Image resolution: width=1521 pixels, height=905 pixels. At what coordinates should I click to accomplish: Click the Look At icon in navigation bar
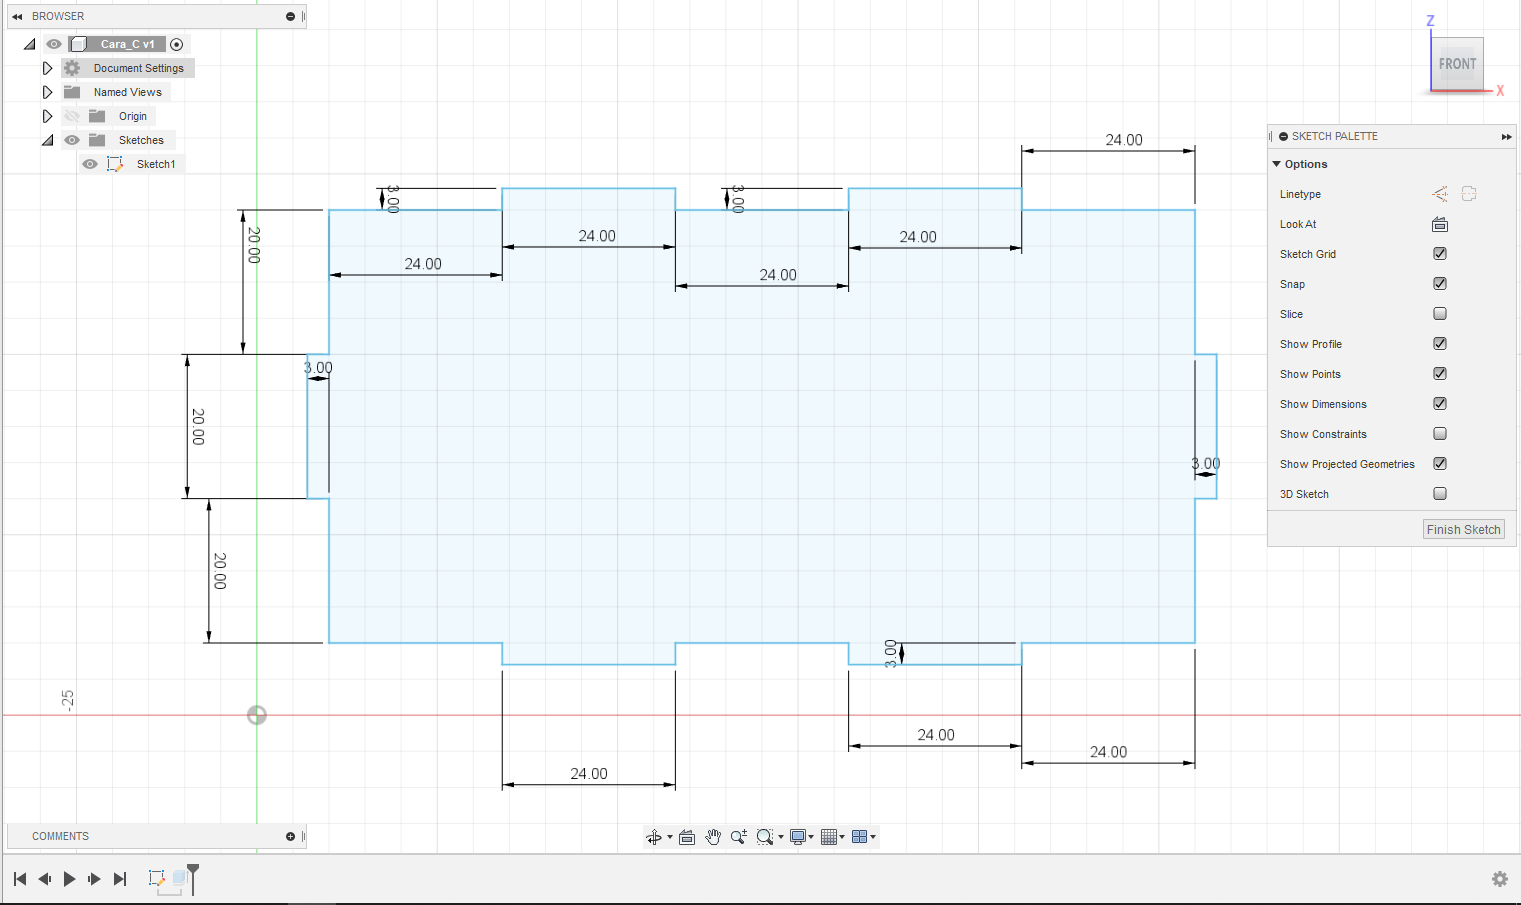pos(687,837)
